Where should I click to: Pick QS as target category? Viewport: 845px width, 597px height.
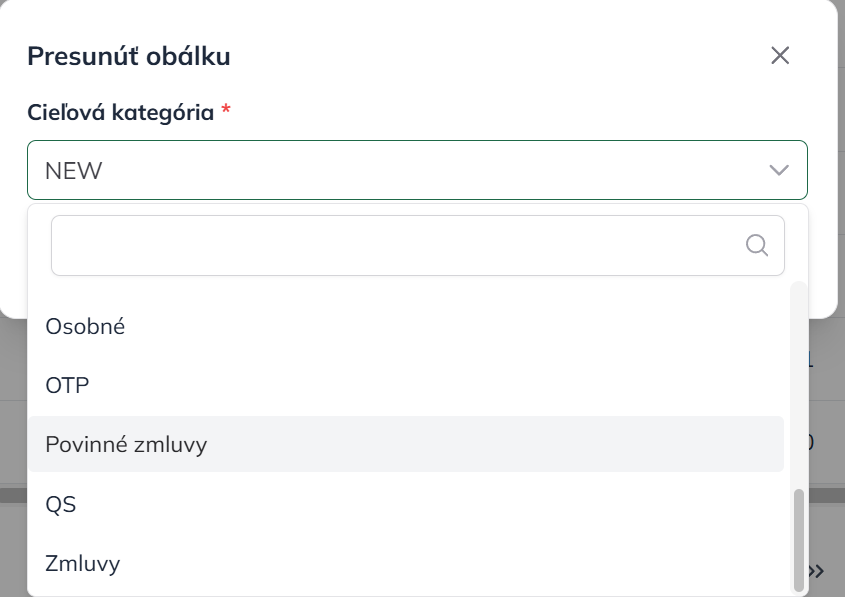61,504
